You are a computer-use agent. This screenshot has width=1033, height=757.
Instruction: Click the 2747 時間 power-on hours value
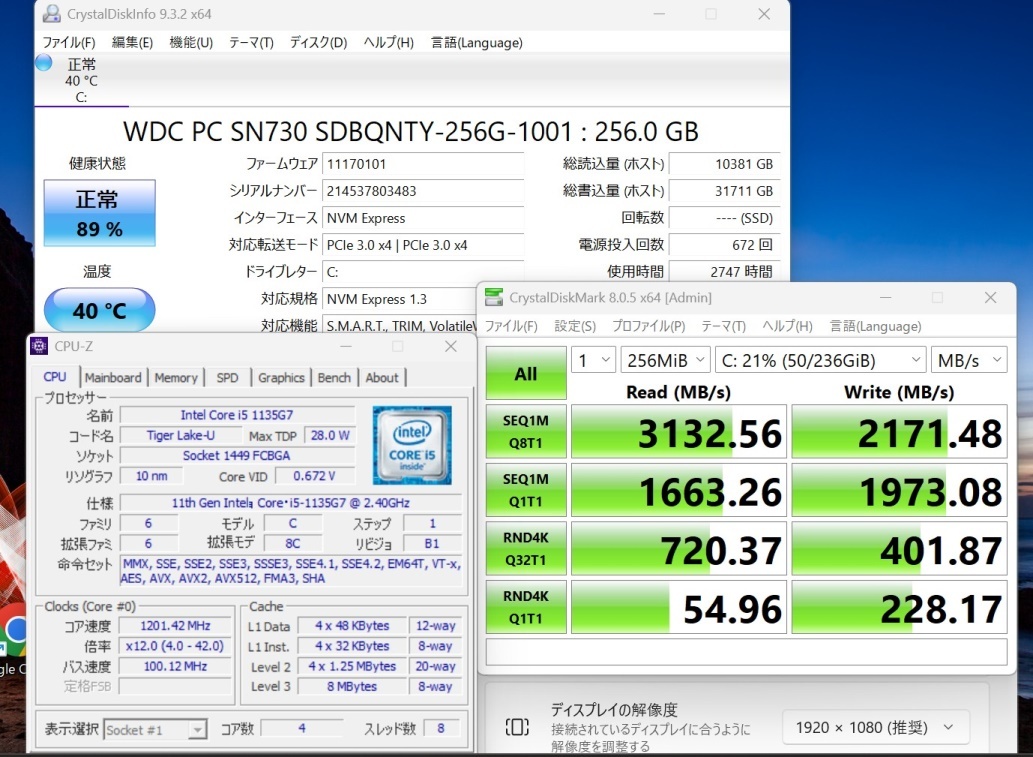(x=724, y=271)
